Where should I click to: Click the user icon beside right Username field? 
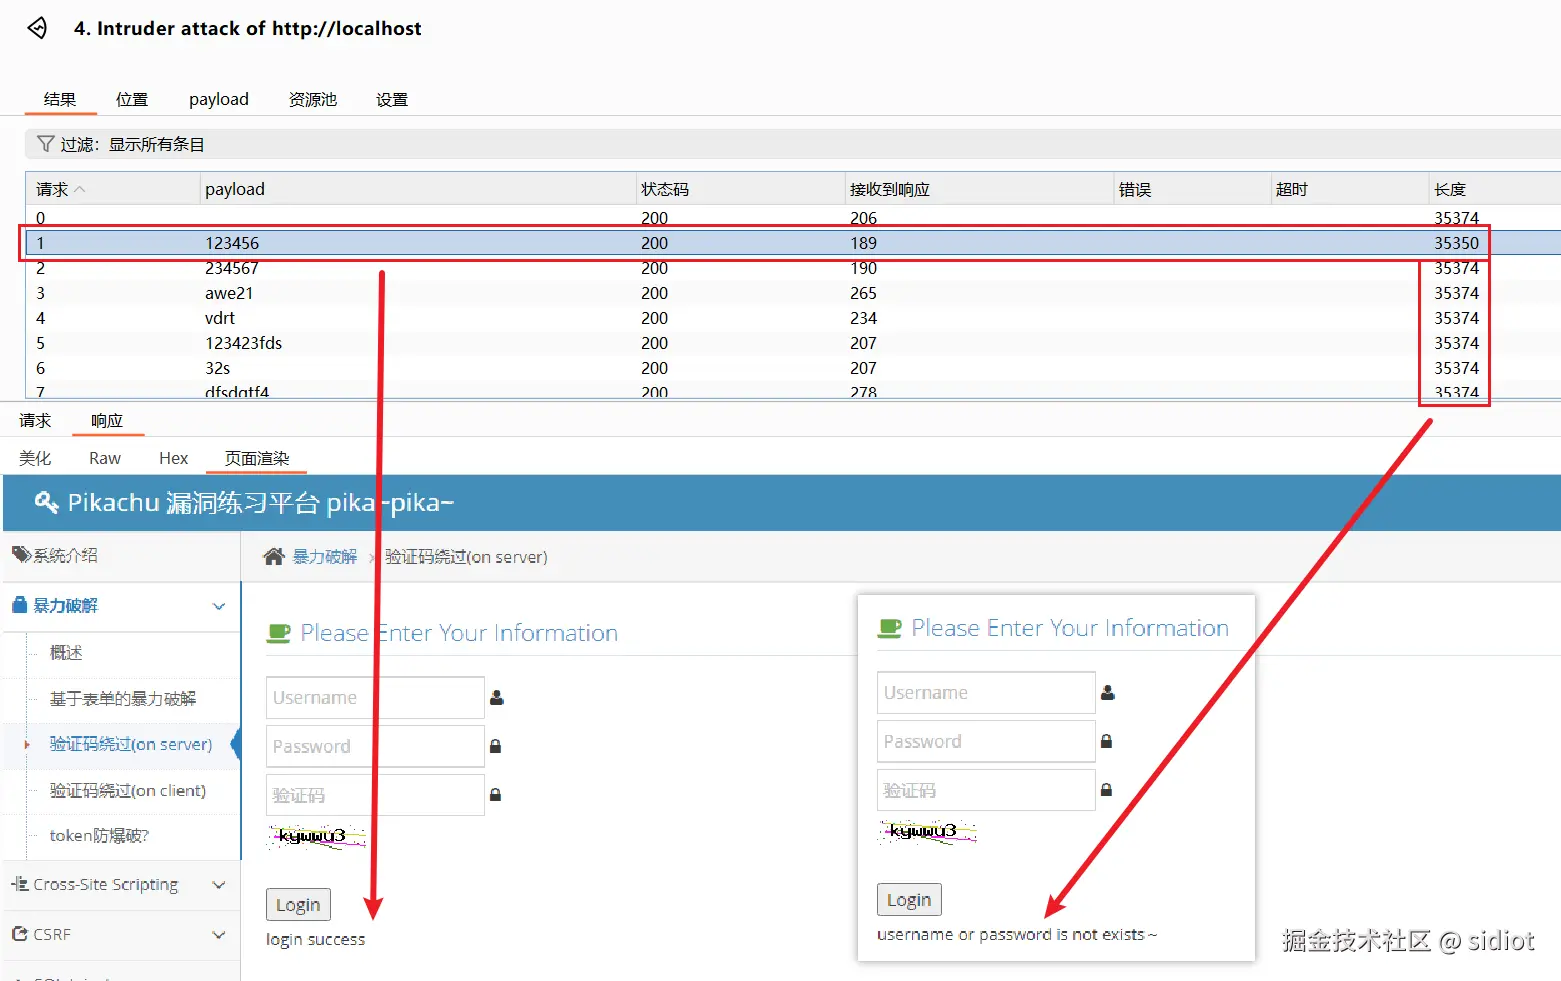pyautogui.click(x=1108, y=692)
